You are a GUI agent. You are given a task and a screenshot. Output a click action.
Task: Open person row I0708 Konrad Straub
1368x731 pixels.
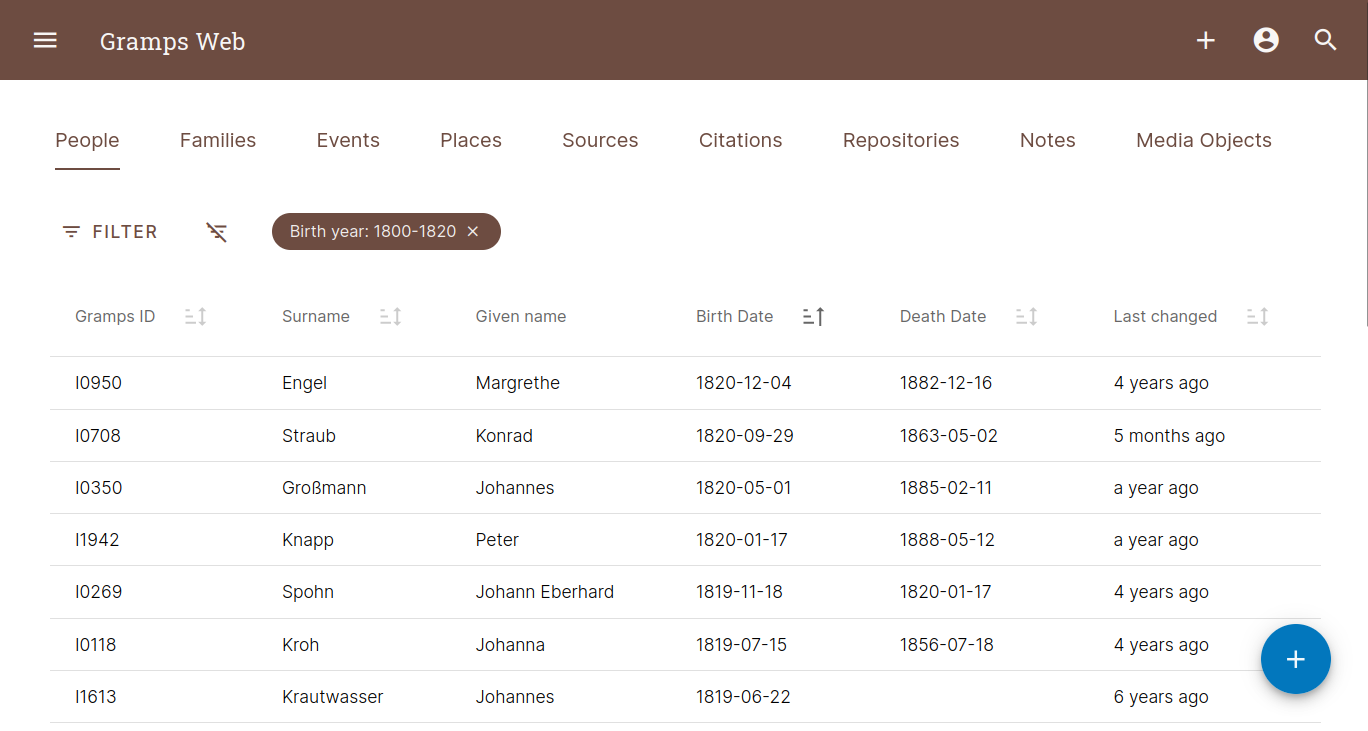pyautogui.click(x=504, y=436)
